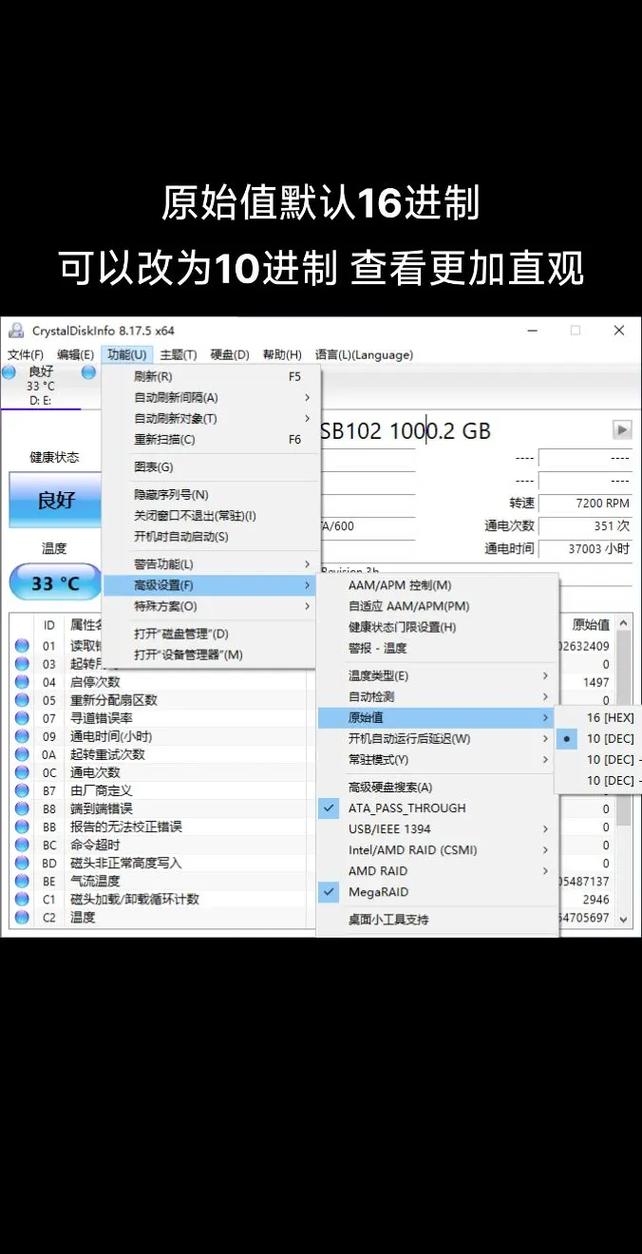Choose 刷新(R) menu entry
The image size is (642, 1254).
(x=211, y=377)
